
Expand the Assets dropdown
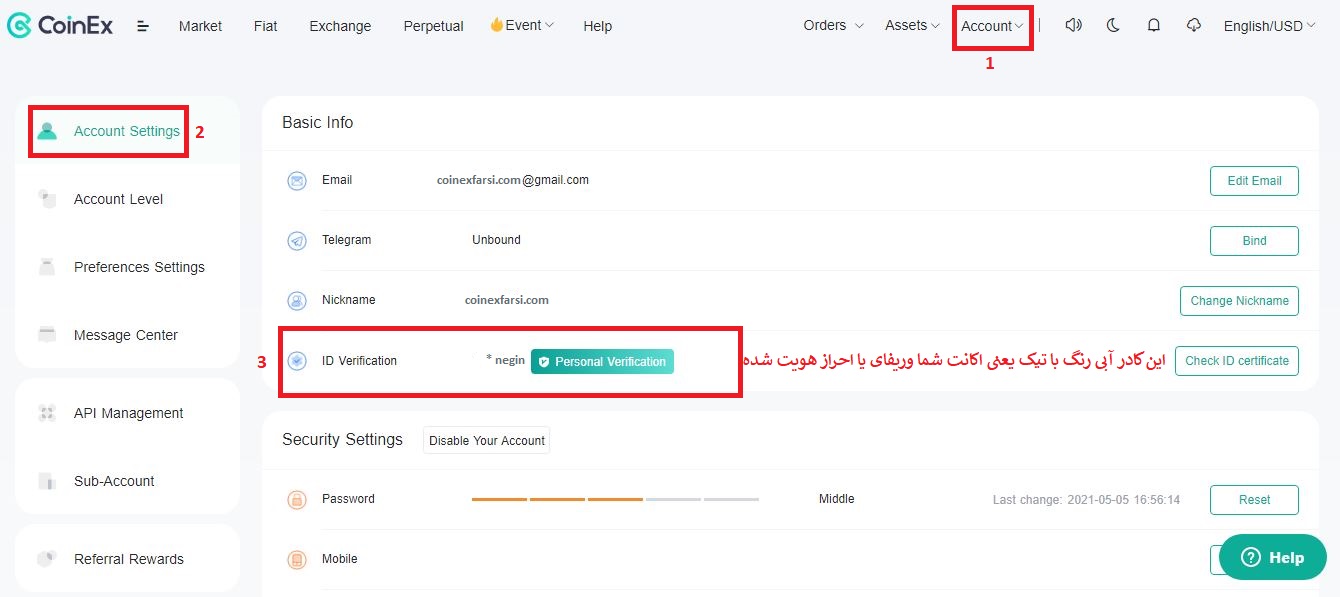tap(912, 26)
